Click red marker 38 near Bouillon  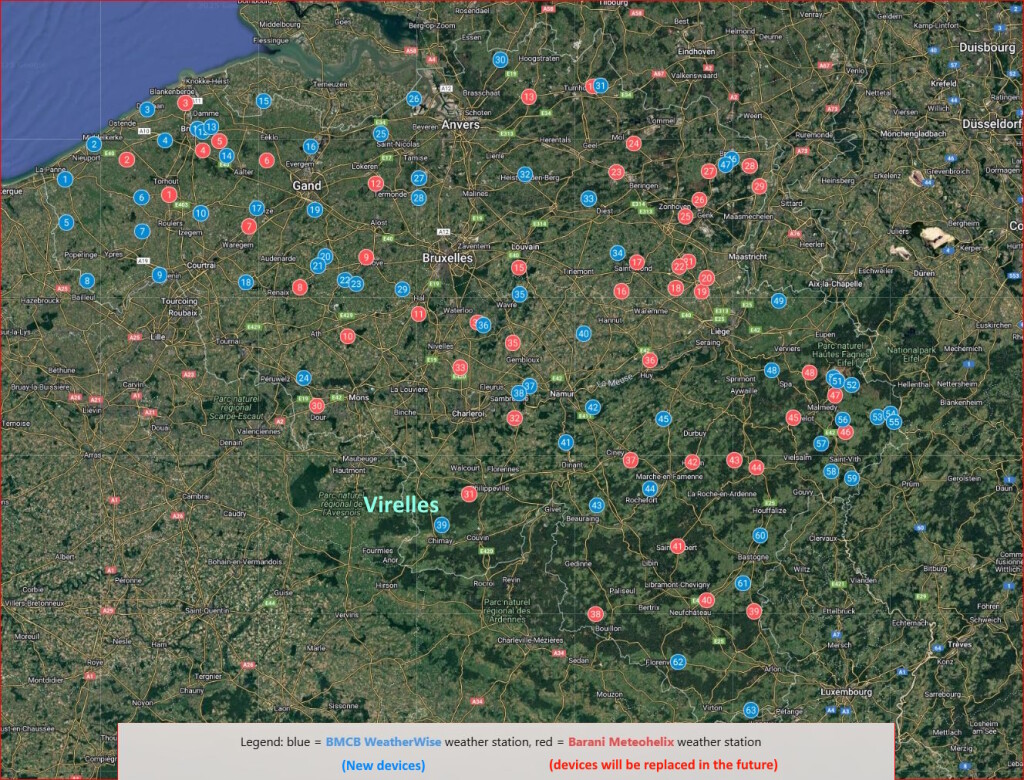595,613
